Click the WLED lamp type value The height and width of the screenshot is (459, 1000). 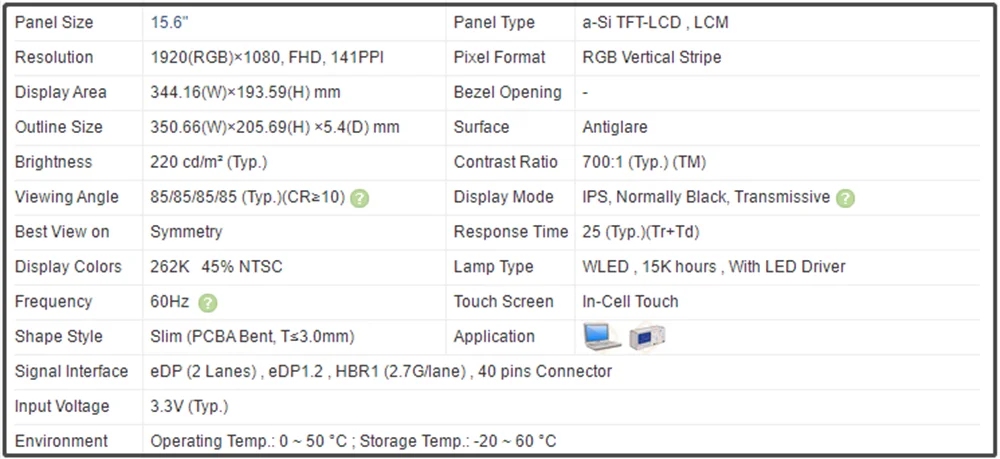(713, 267)
